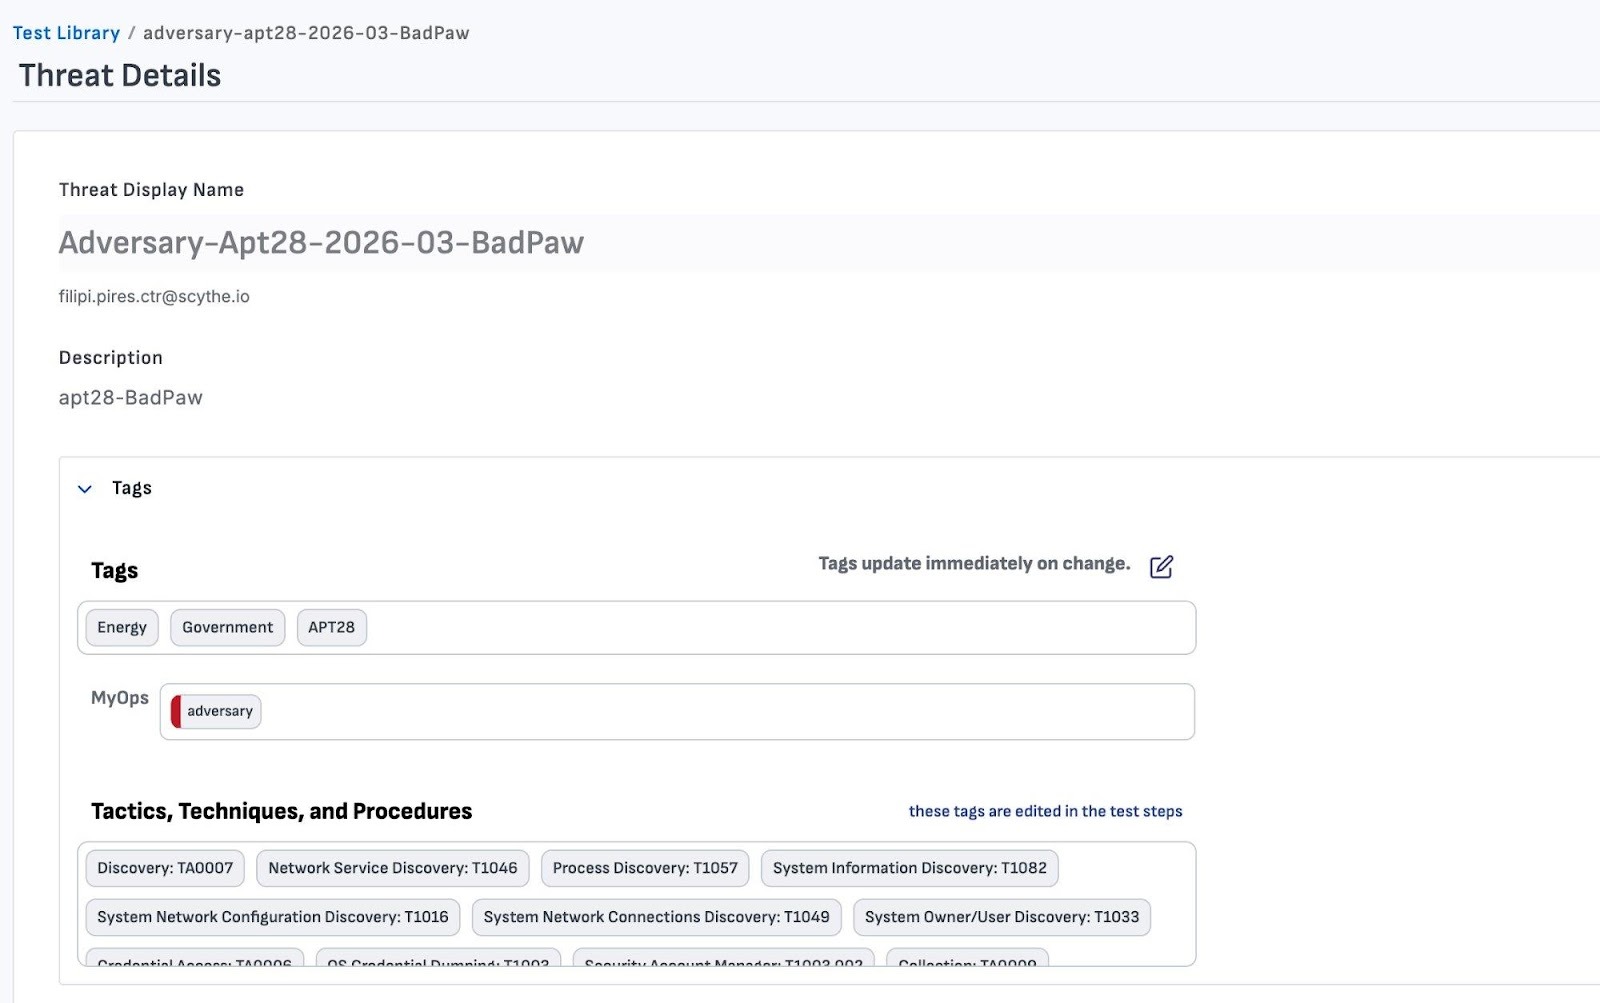
Task: Select System Network Configuration Discovery: T1016
Action: point(272,917)
